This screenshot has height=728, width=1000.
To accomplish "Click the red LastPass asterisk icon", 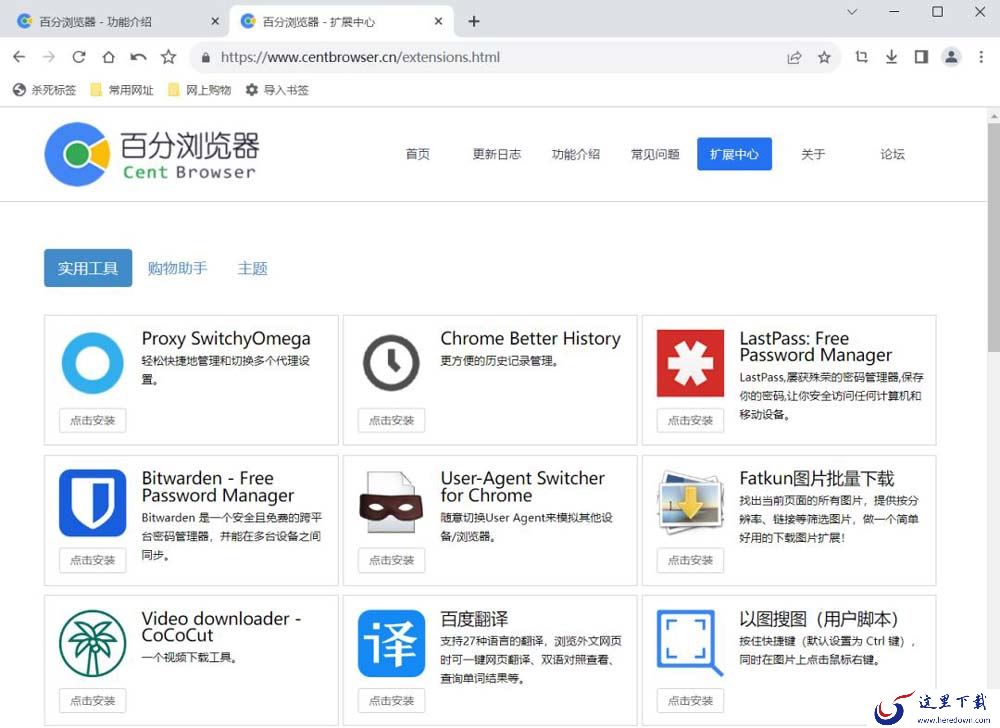I will pyautogui.click(x=690, y=363).
